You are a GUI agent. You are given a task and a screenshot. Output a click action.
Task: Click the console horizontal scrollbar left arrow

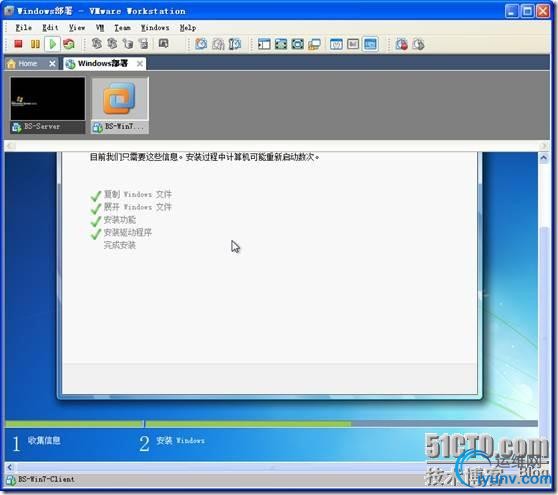10,467
